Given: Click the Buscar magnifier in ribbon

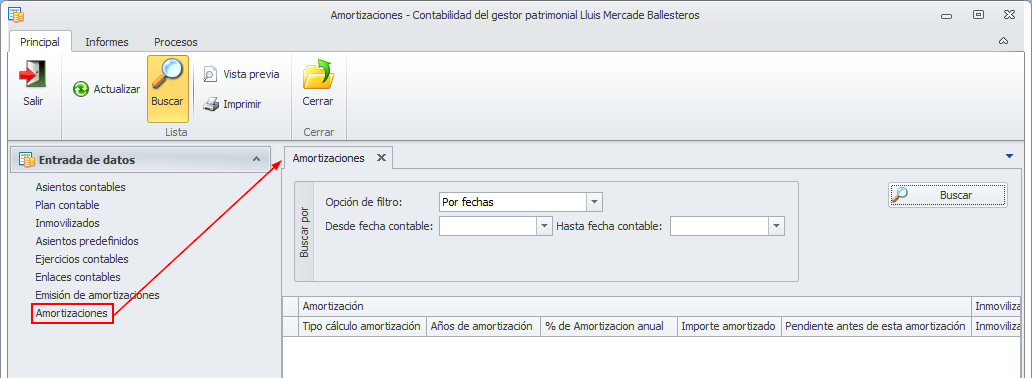Looking at the screenshot, I should point(167,75).
